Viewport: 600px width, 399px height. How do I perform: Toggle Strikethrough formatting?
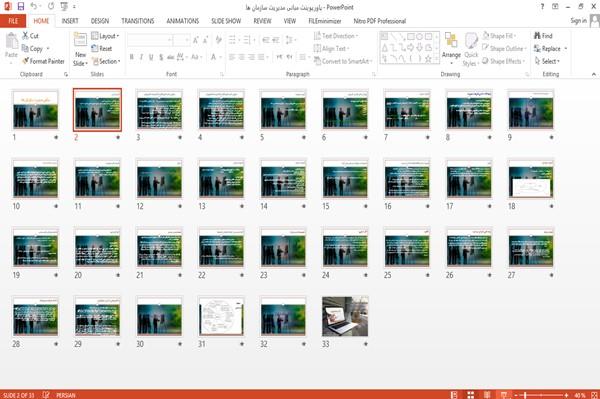[170, 57]
